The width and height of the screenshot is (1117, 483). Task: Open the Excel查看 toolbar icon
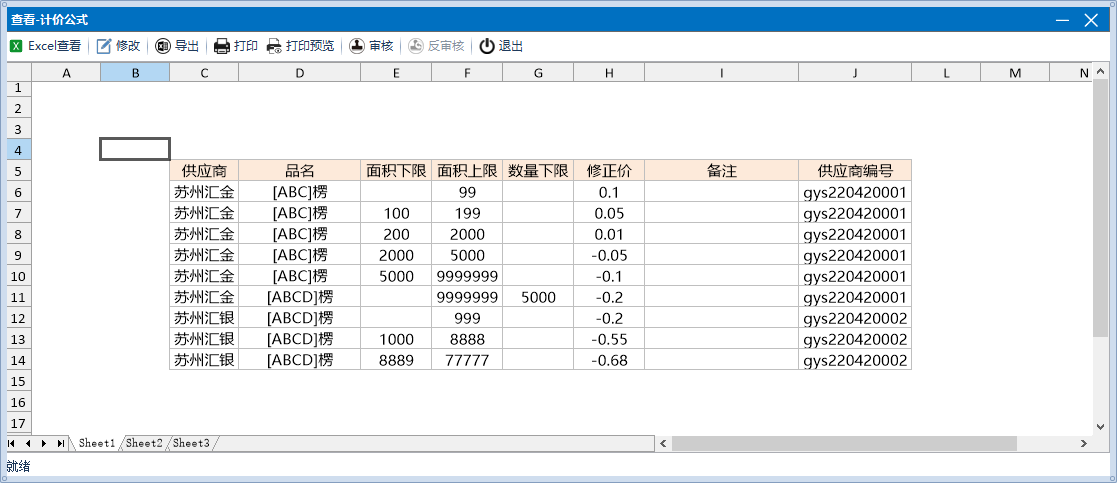16,46
